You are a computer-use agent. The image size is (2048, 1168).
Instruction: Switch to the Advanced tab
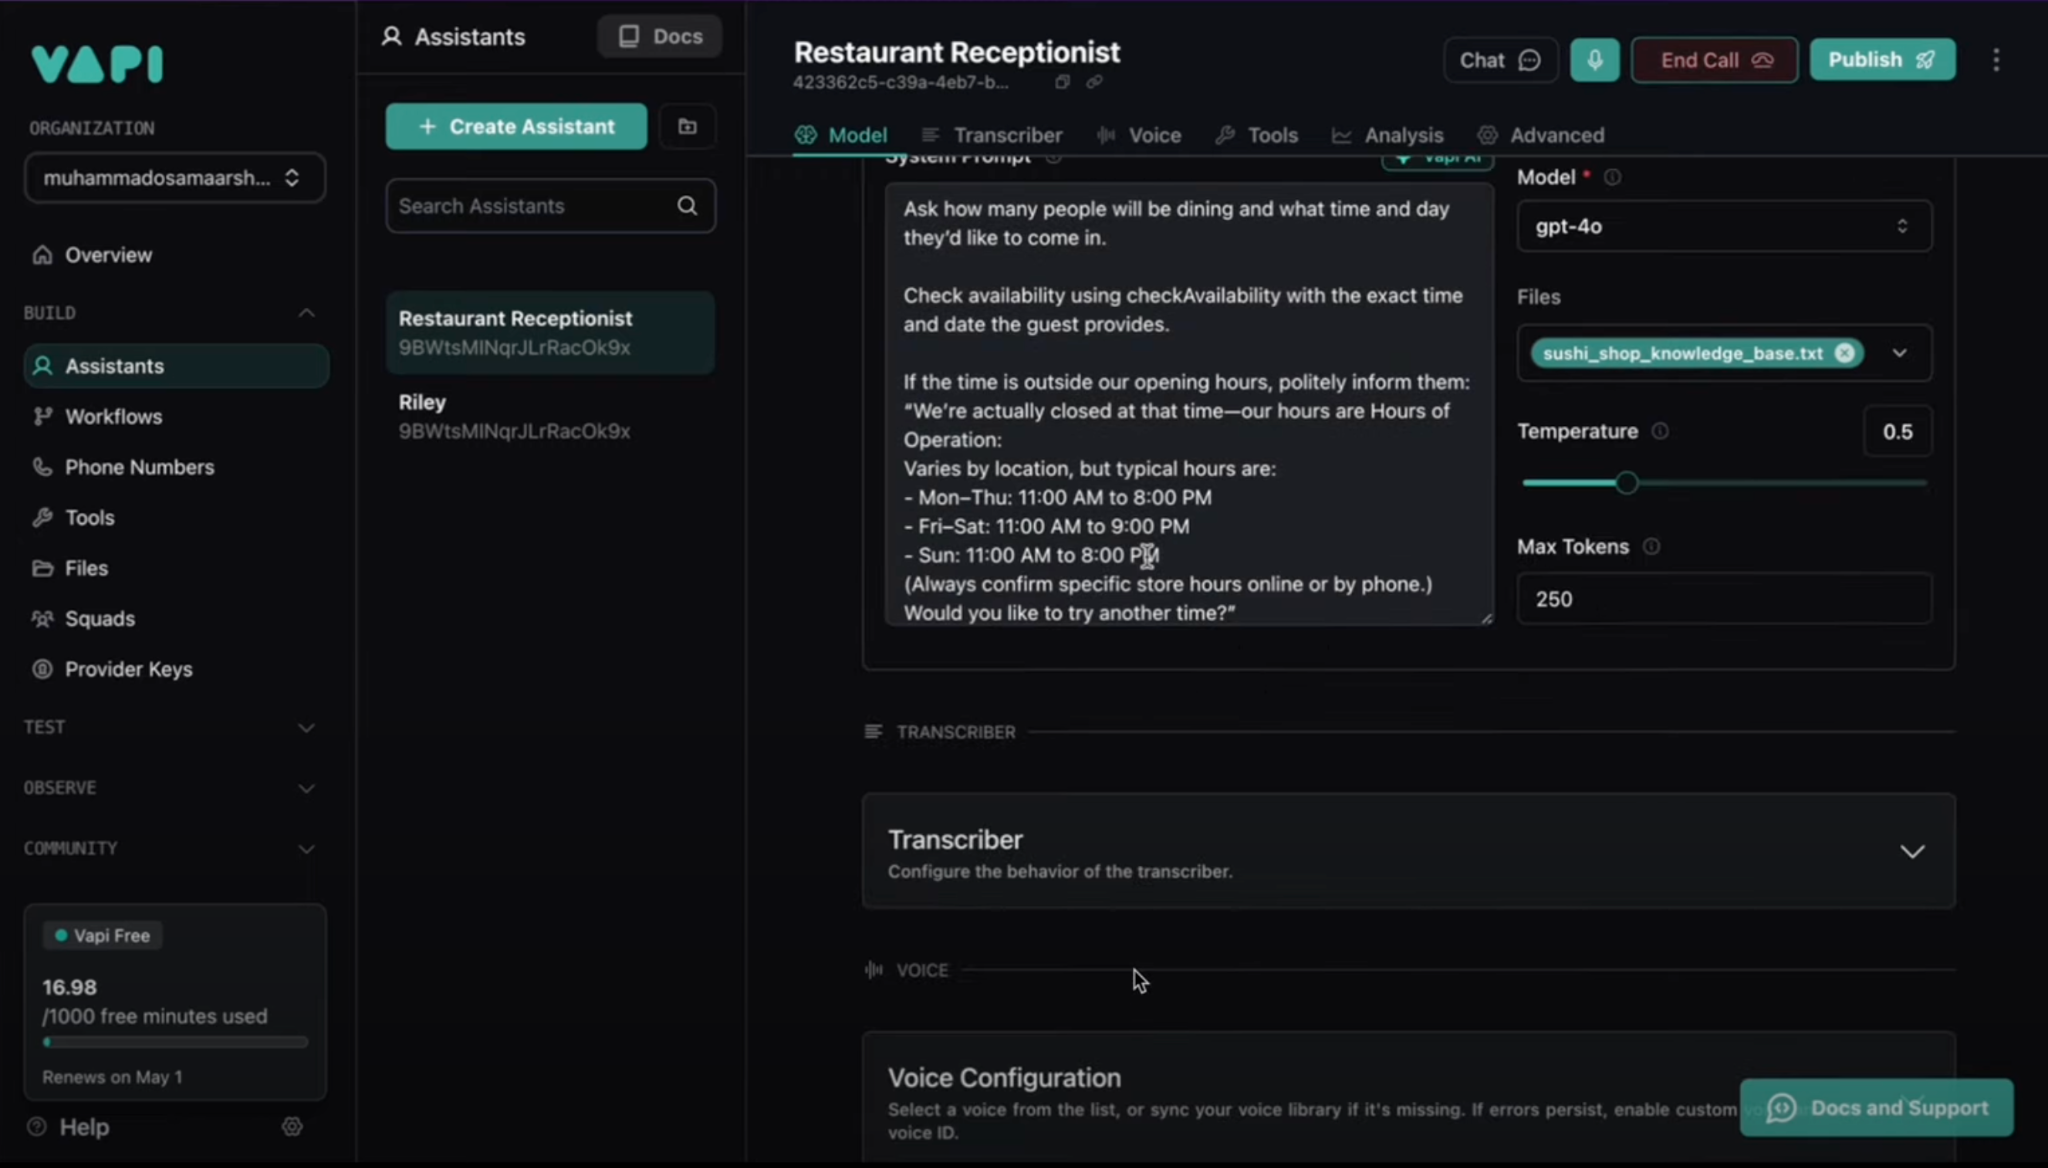click(x=1541, y=135)
